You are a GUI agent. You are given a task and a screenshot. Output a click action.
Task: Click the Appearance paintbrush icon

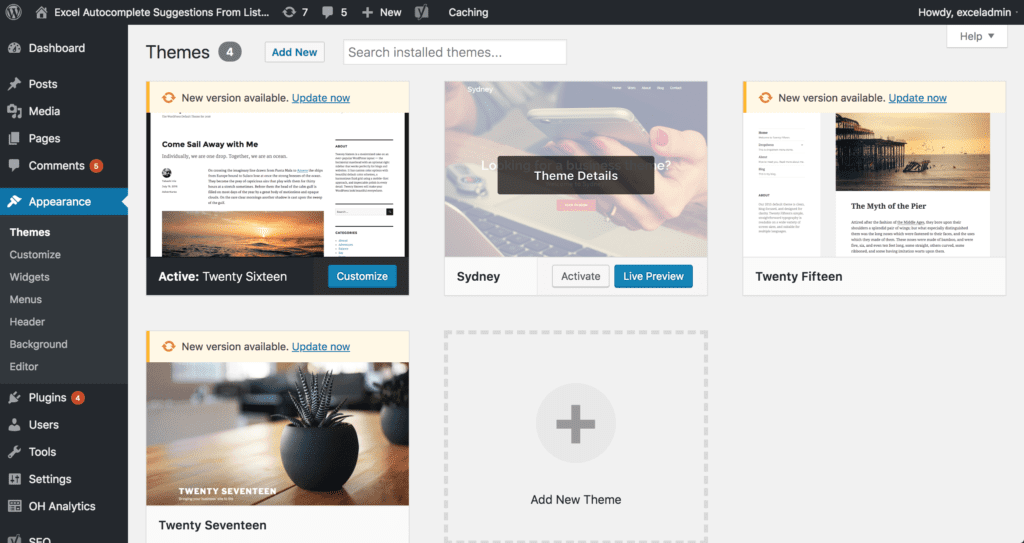[14, 201]
